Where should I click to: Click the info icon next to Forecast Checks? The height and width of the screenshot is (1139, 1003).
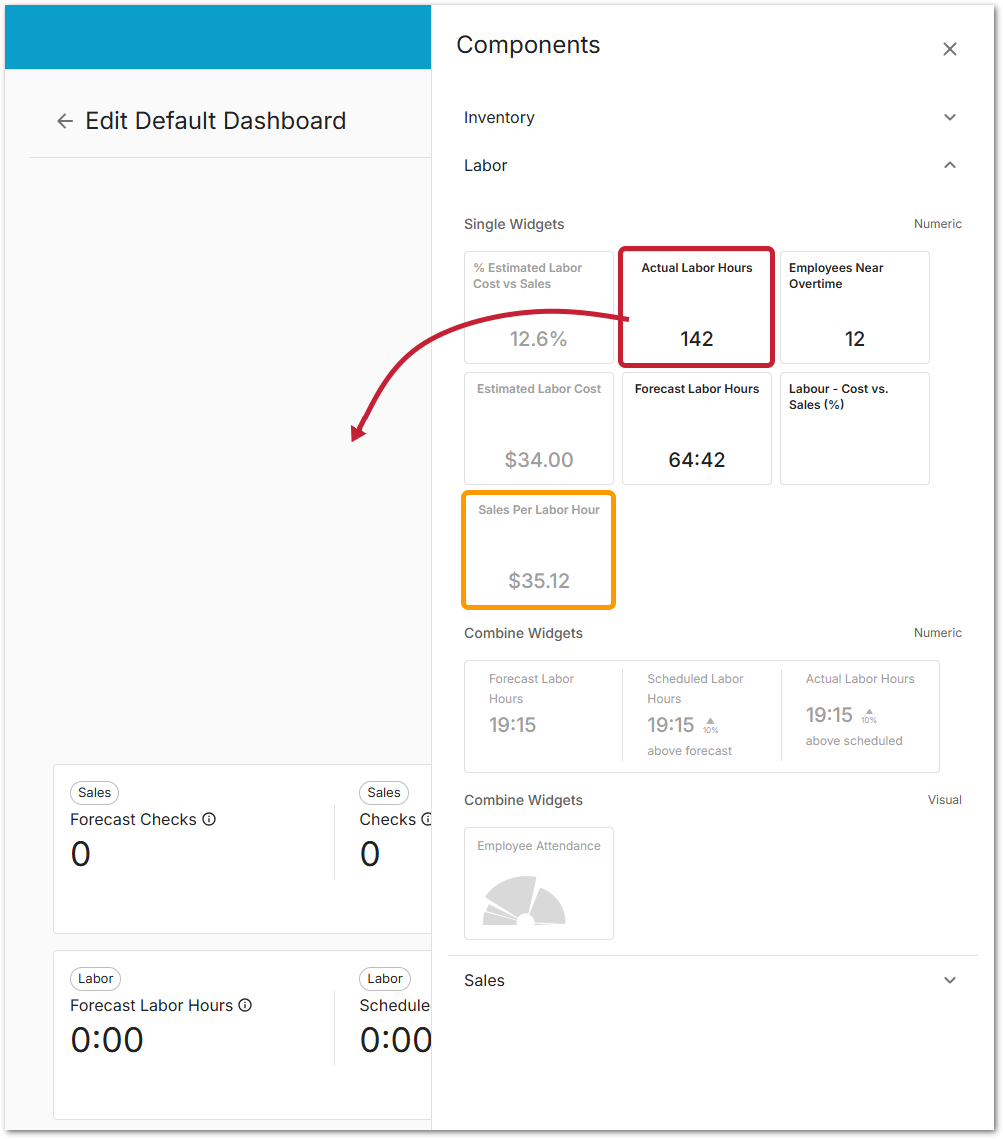pyautogui.click(x=209, y=819)
